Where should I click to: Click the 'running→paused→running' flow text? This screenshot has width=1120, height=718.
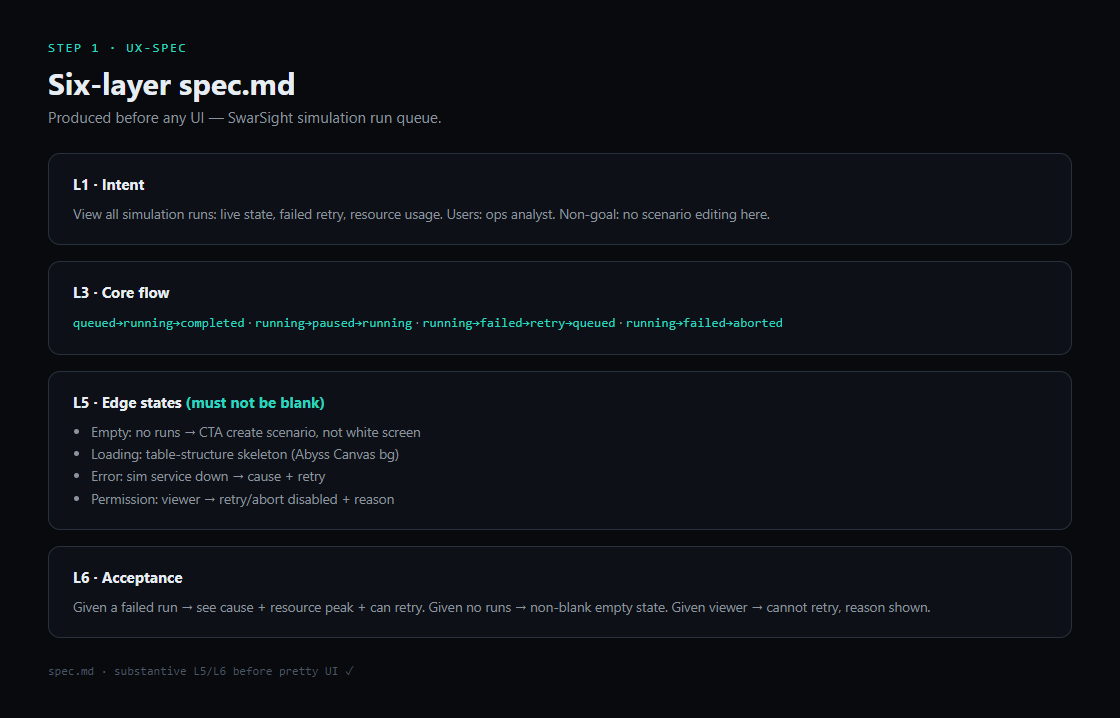(334, 323)
